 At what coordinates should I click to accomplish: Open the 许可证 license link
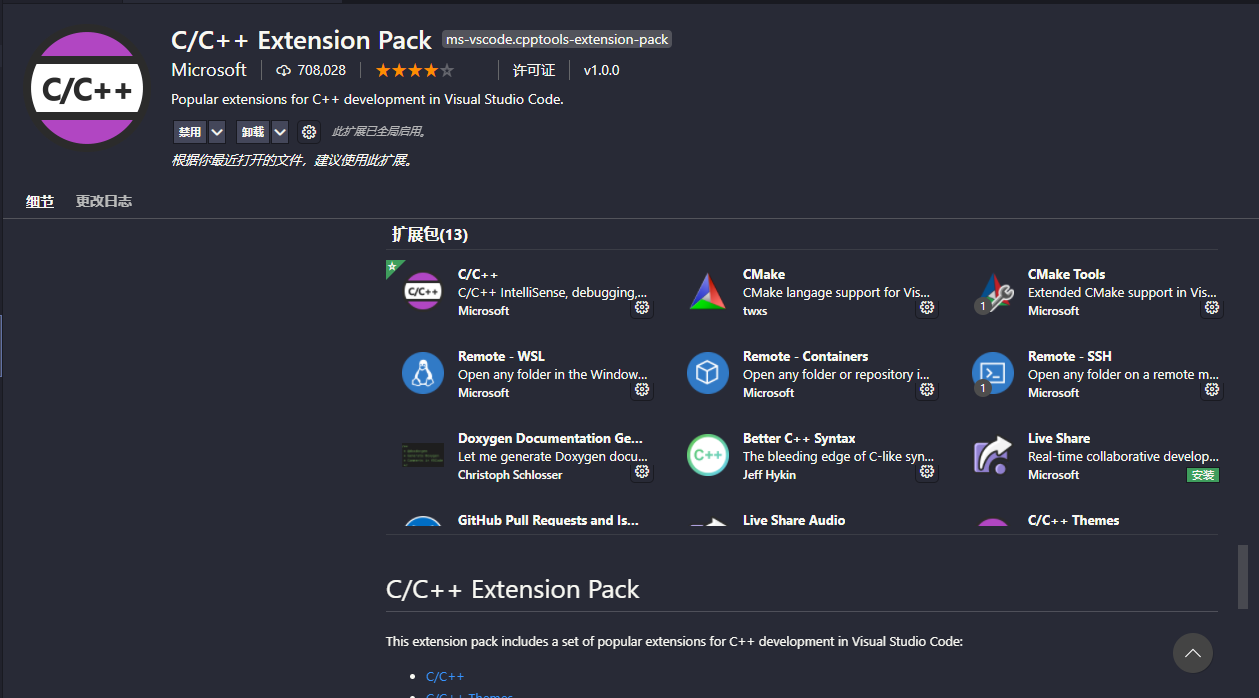click(534, 70)
